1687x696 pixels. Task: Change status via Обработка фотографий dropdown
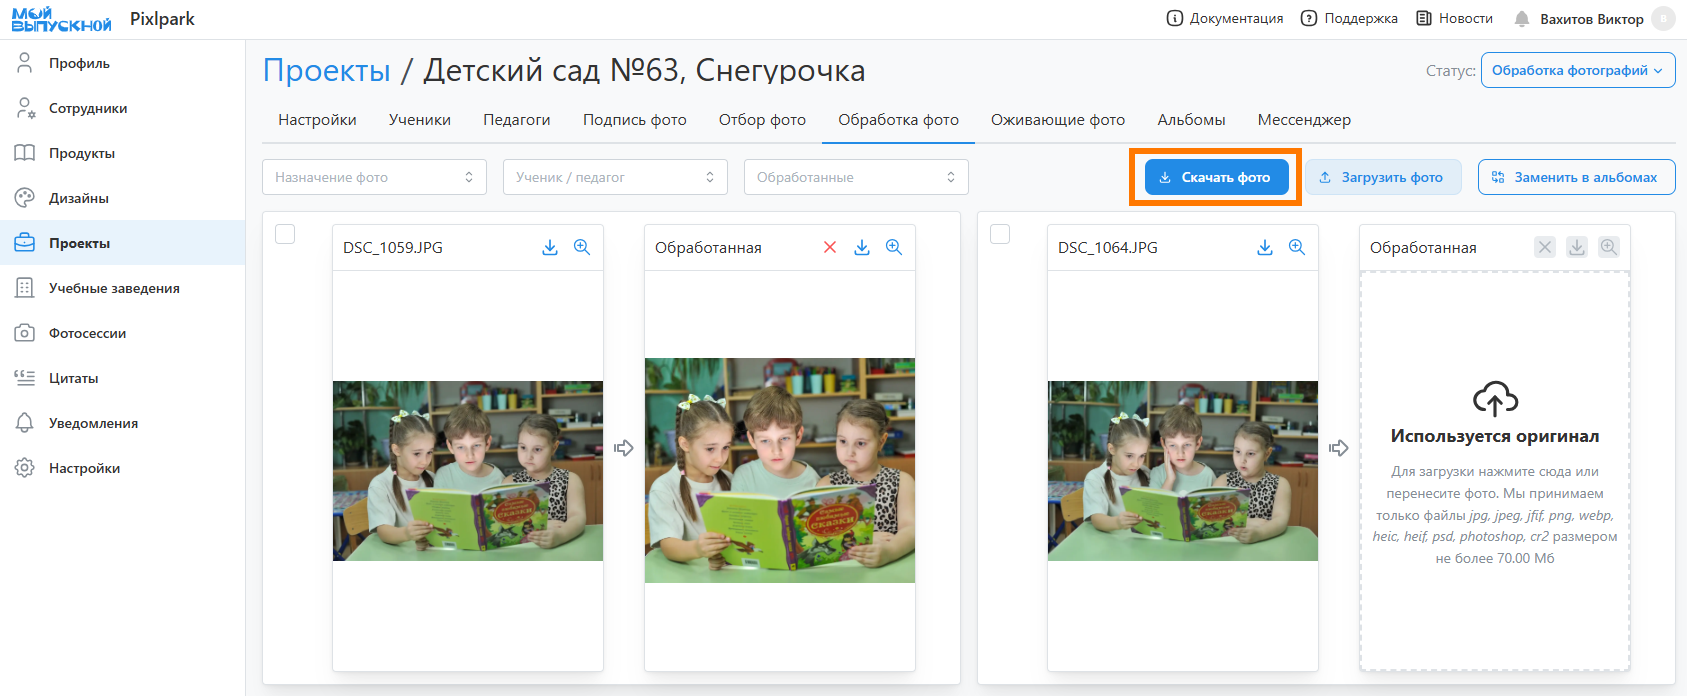pos(1577,70)
